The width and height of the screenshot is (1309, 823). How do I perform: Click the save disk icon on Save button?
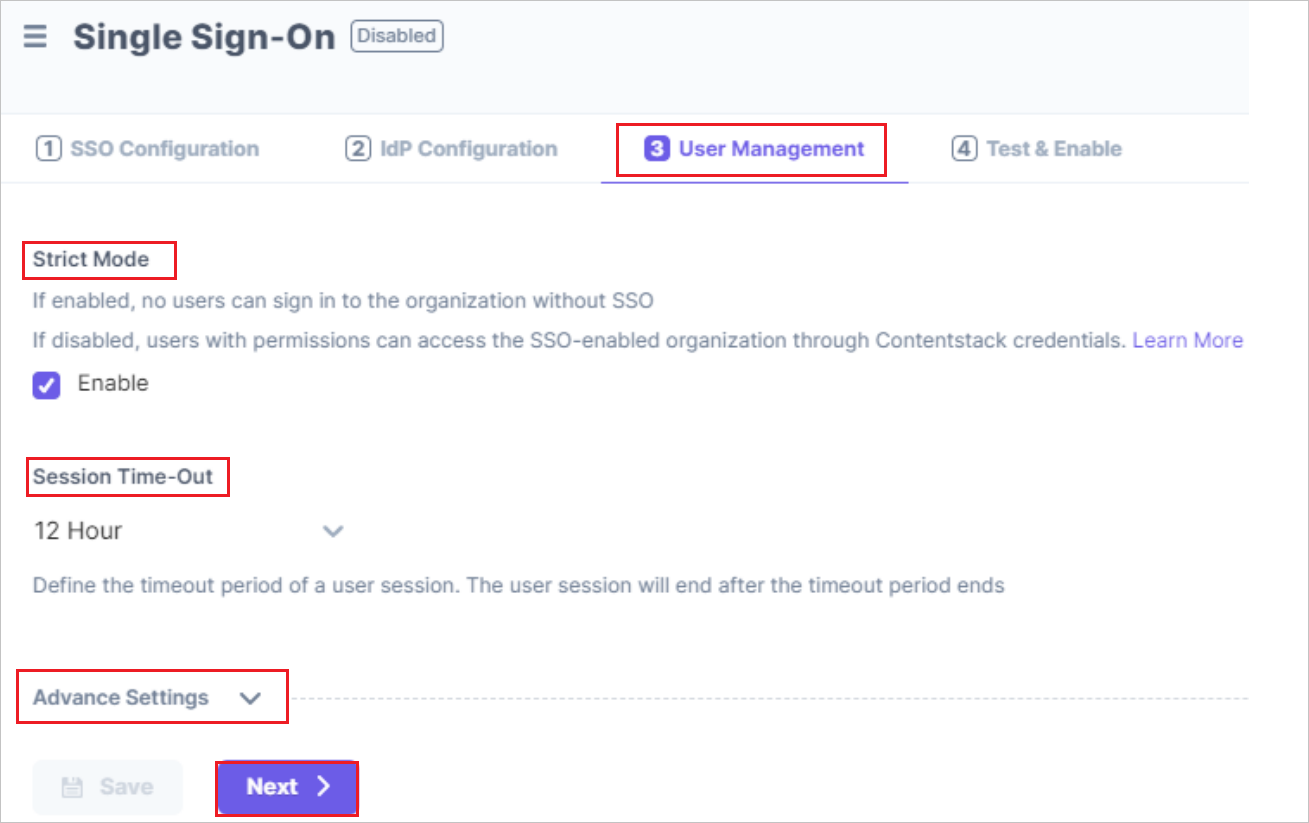click(x=72, y=787)
